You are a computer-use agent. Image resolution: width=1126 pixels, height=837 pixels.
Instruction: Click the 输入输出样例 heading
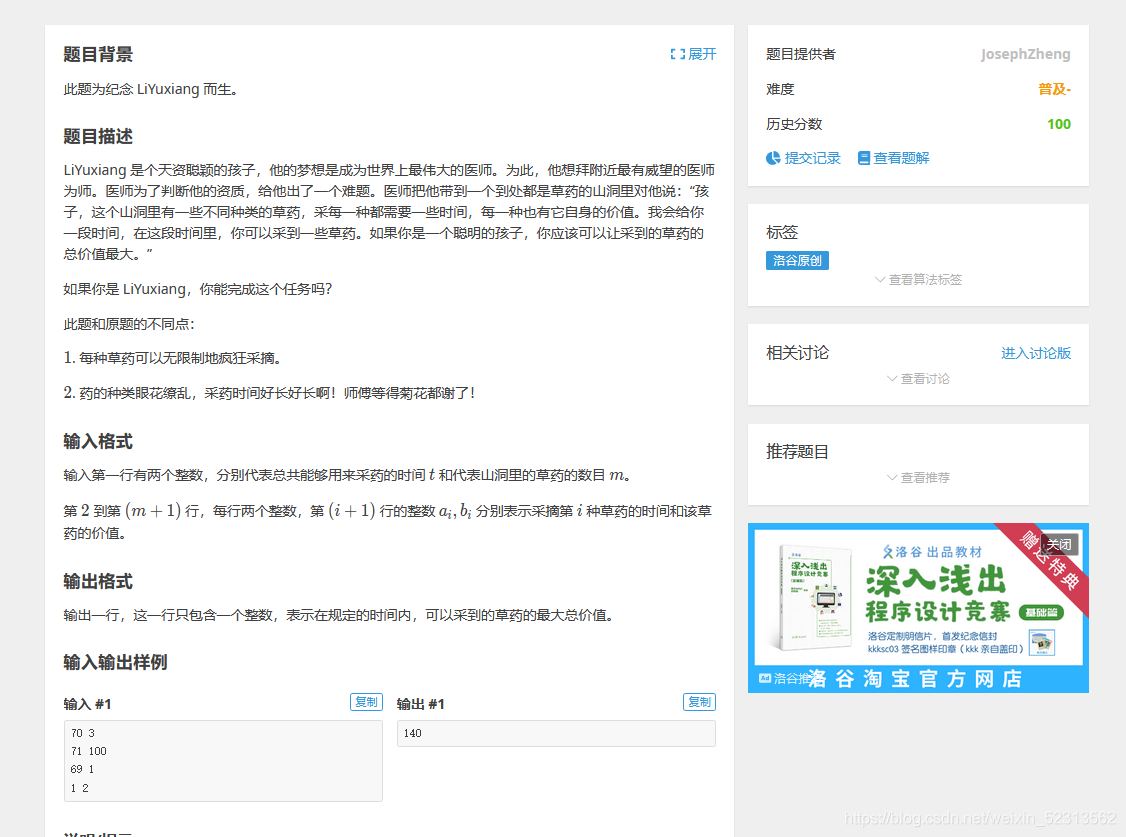click(116, 662)
